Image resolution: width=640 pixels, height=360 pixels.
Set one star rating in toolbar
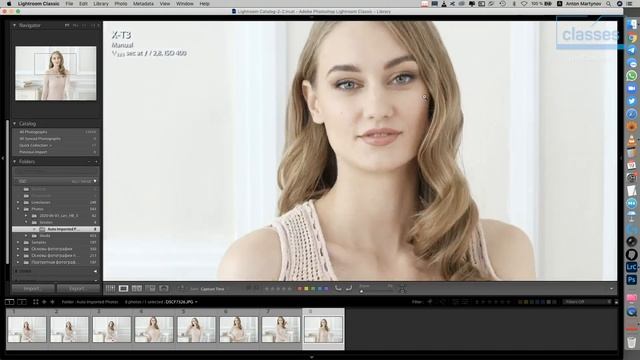coord(267,289)
